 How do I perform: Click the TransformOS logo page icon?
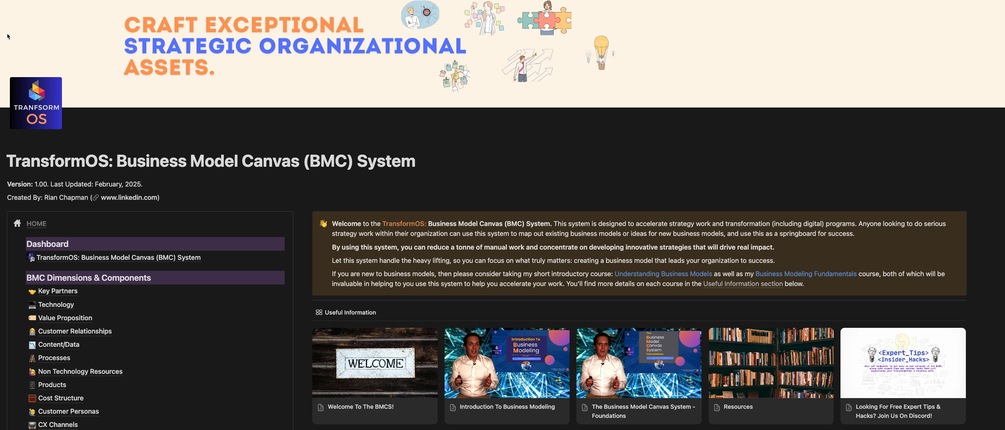click(x=36, y=103)
